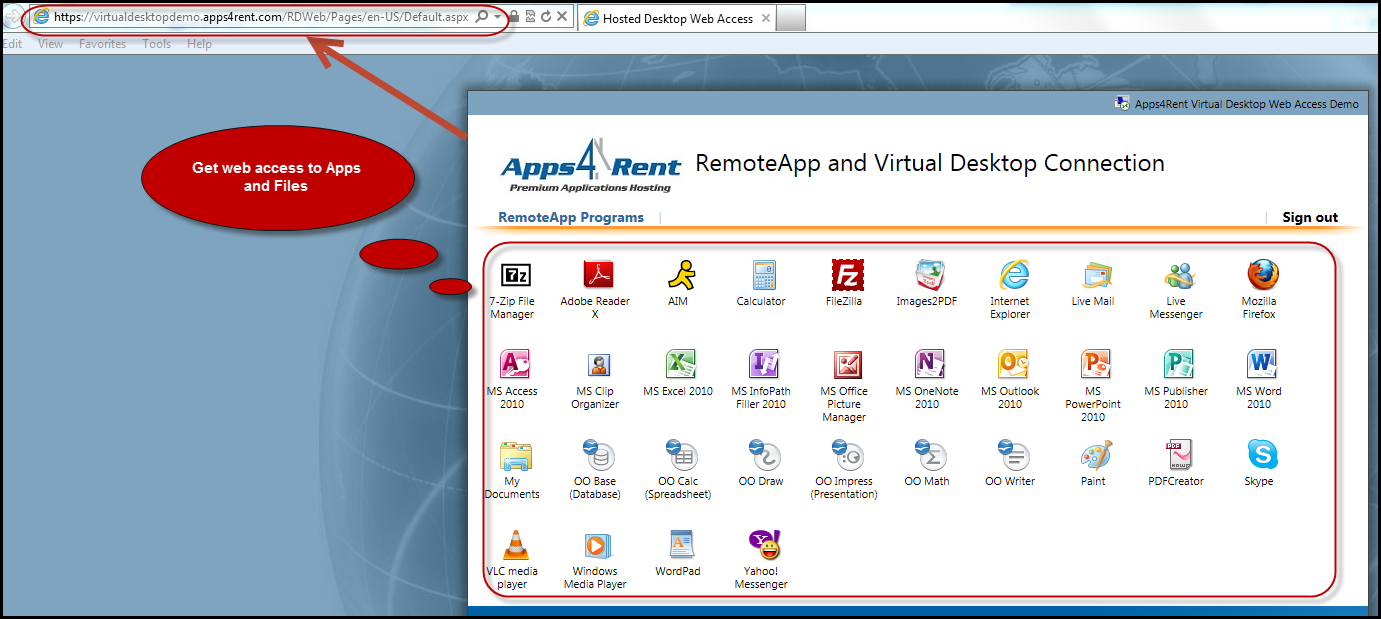Launch OO Writer icon
Image resolution: width=1381 pixels, height=619 pixels.
1012,455
